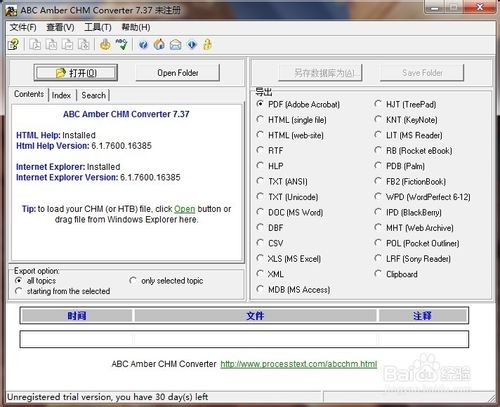Open the 帮助(H) menu
Screen dimensions: 500x407
[x=136, y=27]
